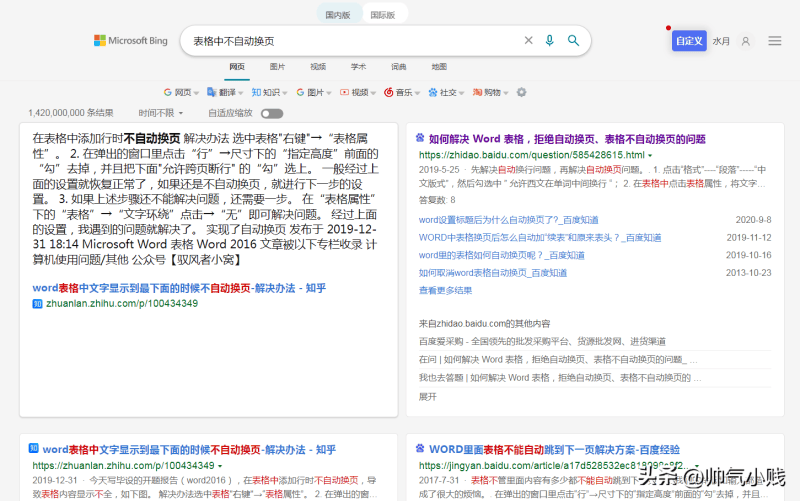Open zhuanlan.zhihu.com/p/100434349 URL in featured card
The image size is (800, 501).
122,303
